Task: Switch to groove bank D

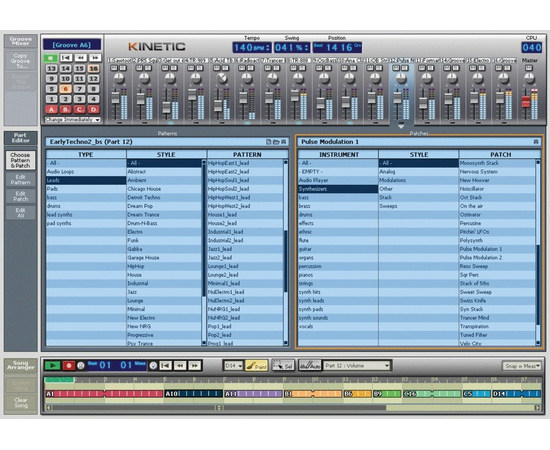Action: click(x=93, y=109)
